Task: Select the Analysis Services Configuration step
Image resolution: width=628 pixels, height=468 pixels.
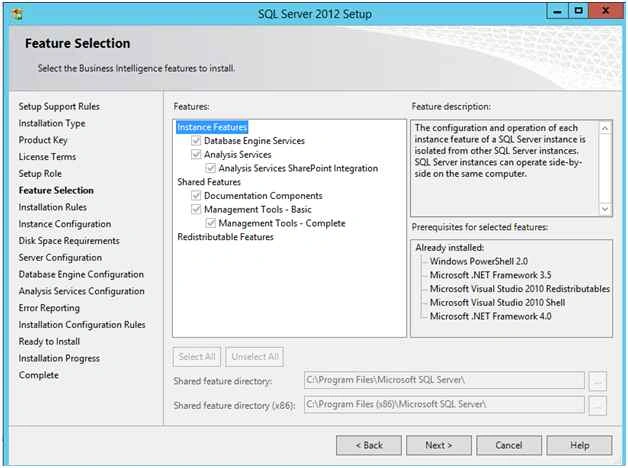Action: 82,291
